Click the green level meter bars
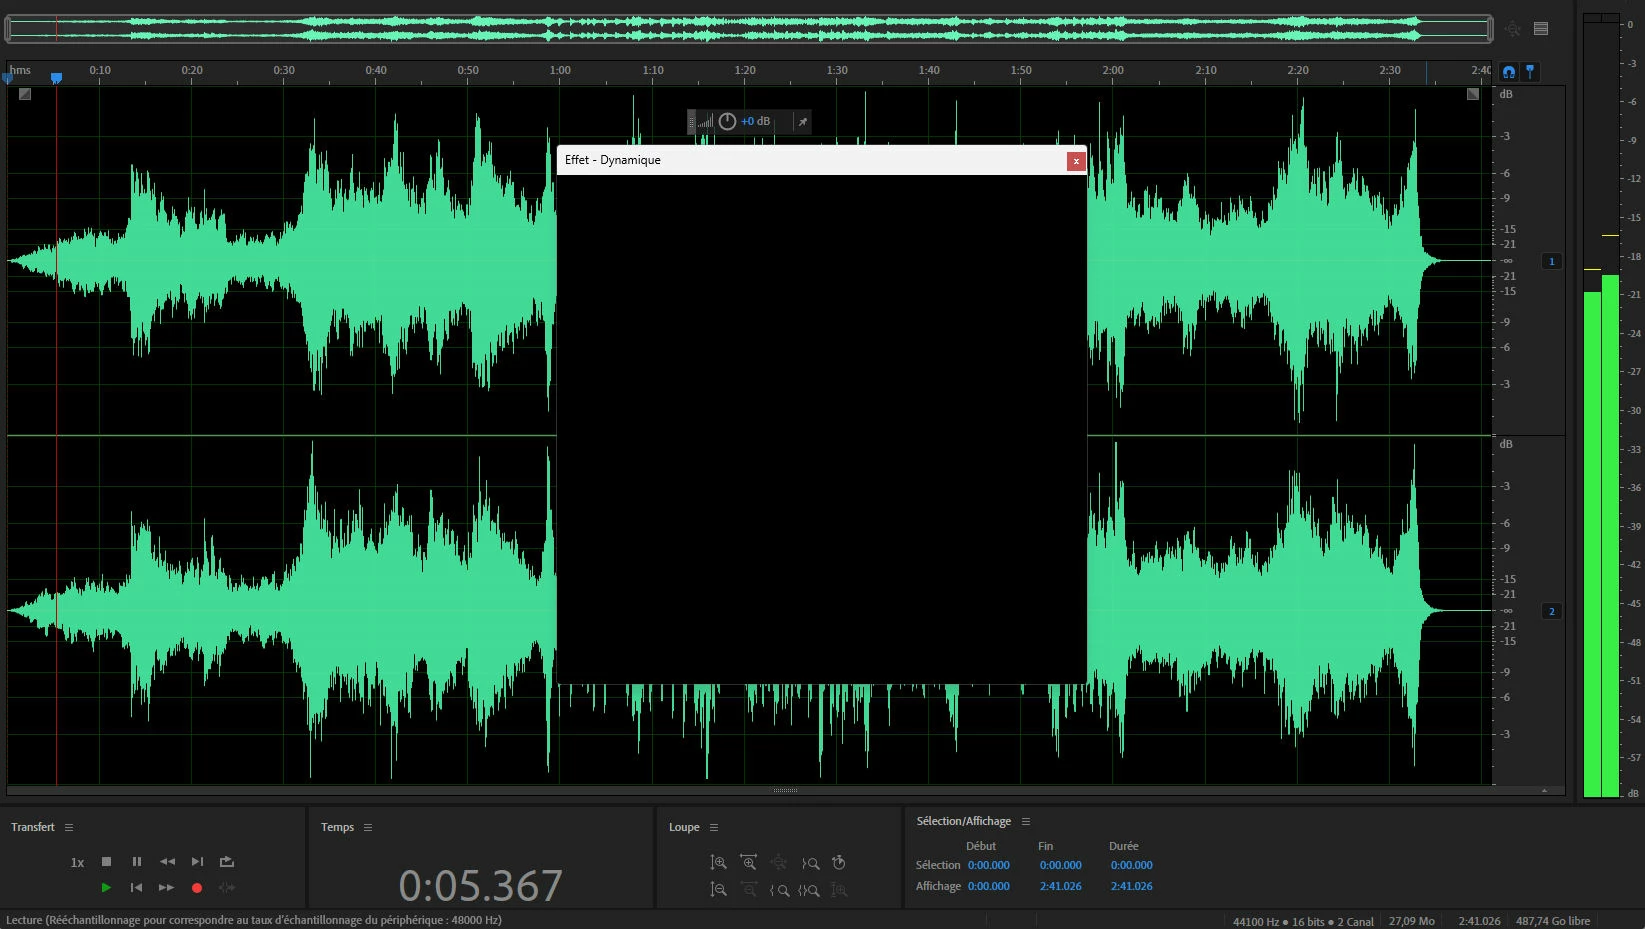1645x929 pixels. (1601, 535)
